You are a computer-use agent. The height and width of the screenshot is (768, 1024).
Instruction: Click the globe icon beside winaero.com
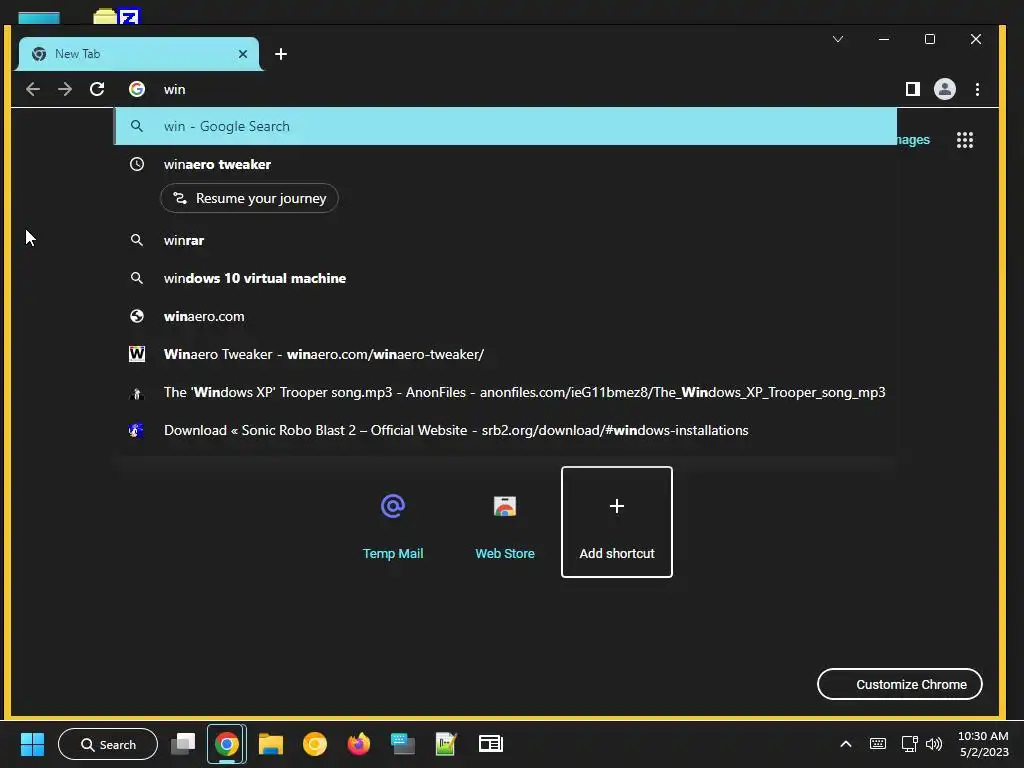point(136,316)
